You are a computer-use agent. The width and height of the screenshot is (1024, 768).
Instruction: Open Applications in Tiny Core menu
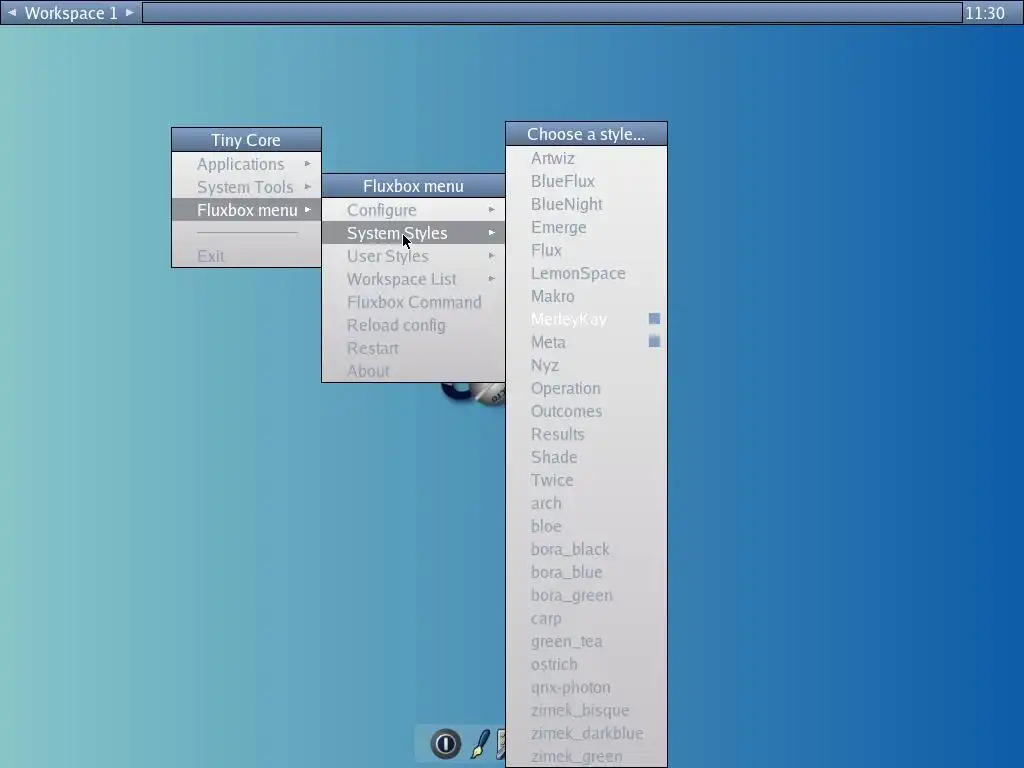pyautogui.click(x=246, y=164)
